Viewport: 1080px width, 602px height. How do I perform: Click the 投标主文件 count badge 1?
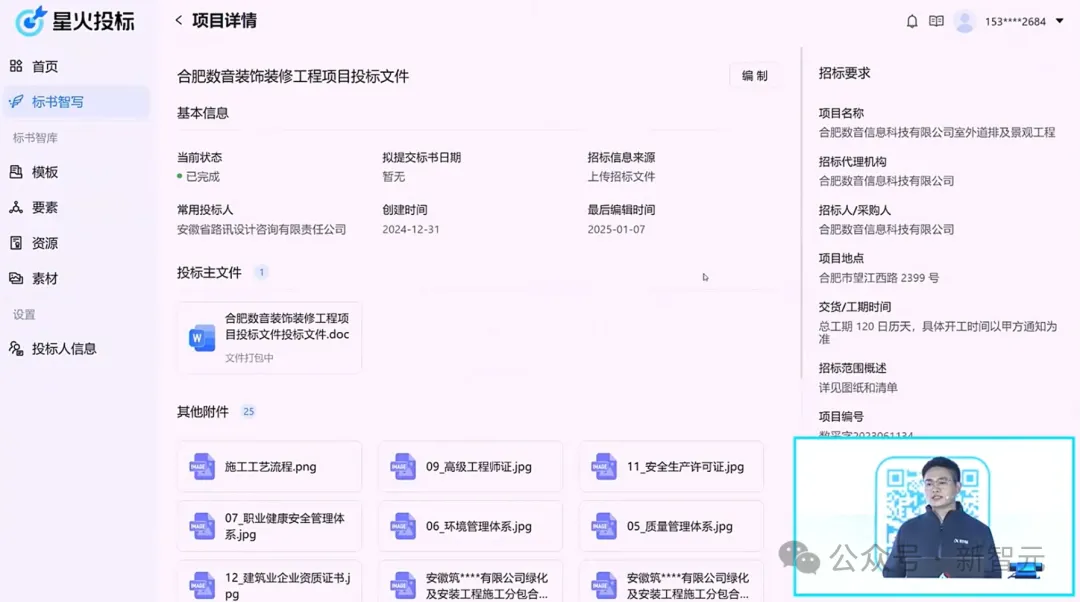pos(261,272)
